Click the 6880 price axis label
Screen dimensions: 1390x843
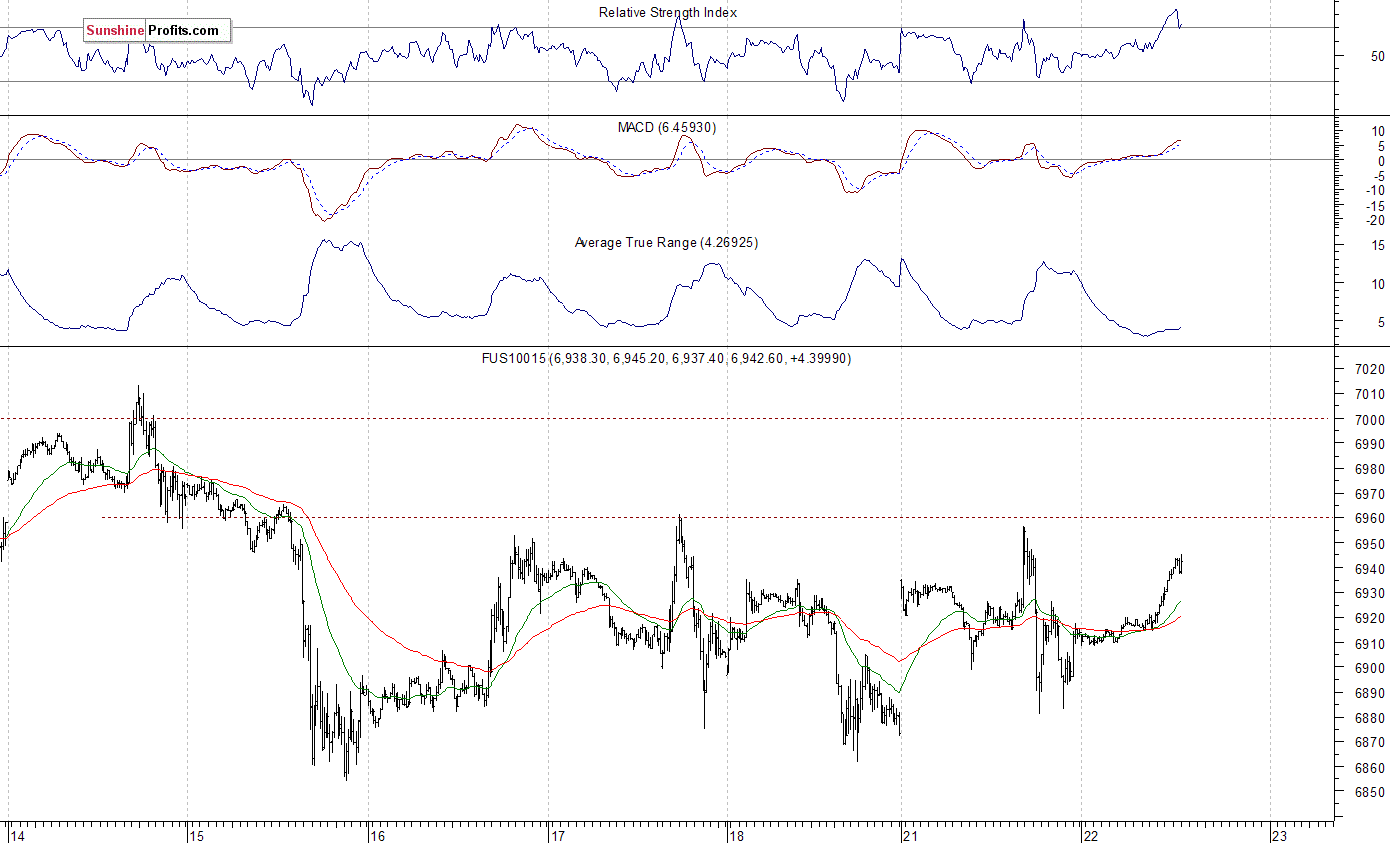point(1370,718)
